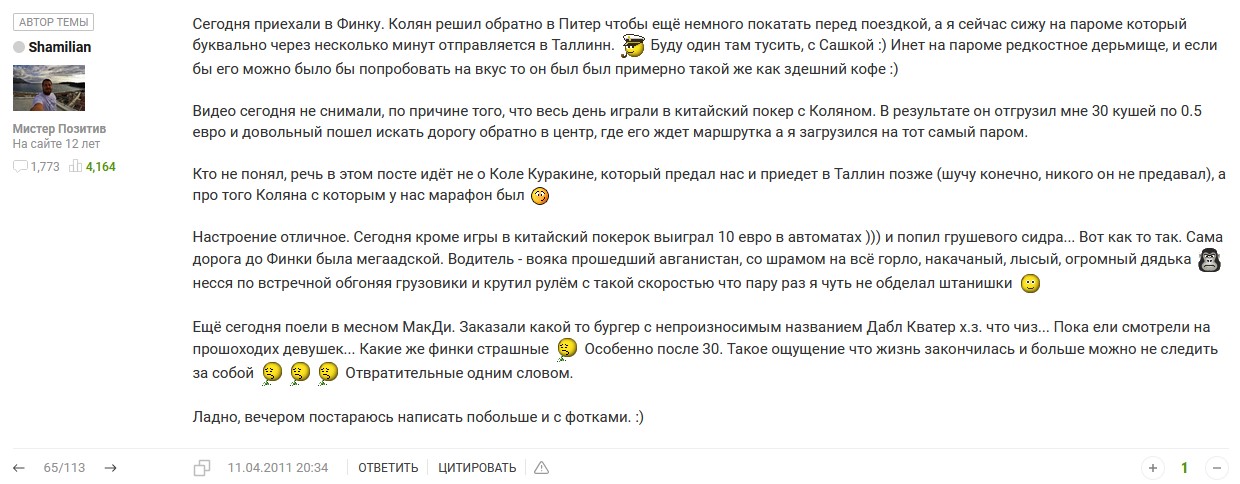1240x484 pixels.
Task: Click the green rating score number
Action: [1185, 468]
